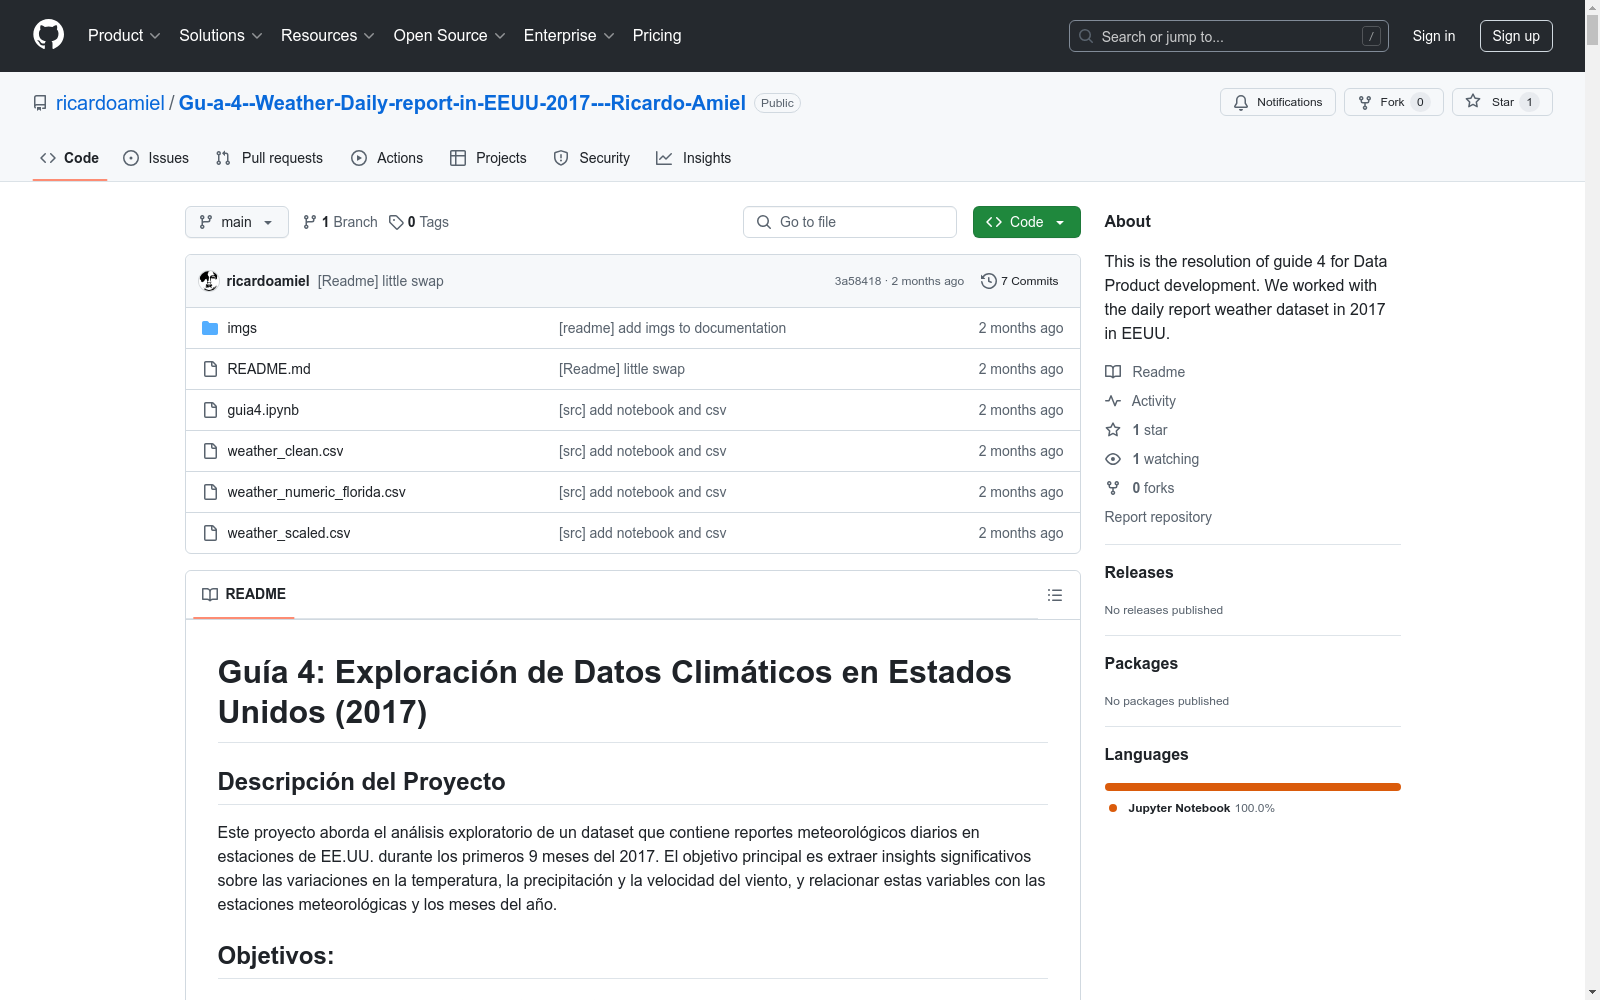
Task: Click the Jupyter Notebook orange language dot
Action: tap(1113, 808)
